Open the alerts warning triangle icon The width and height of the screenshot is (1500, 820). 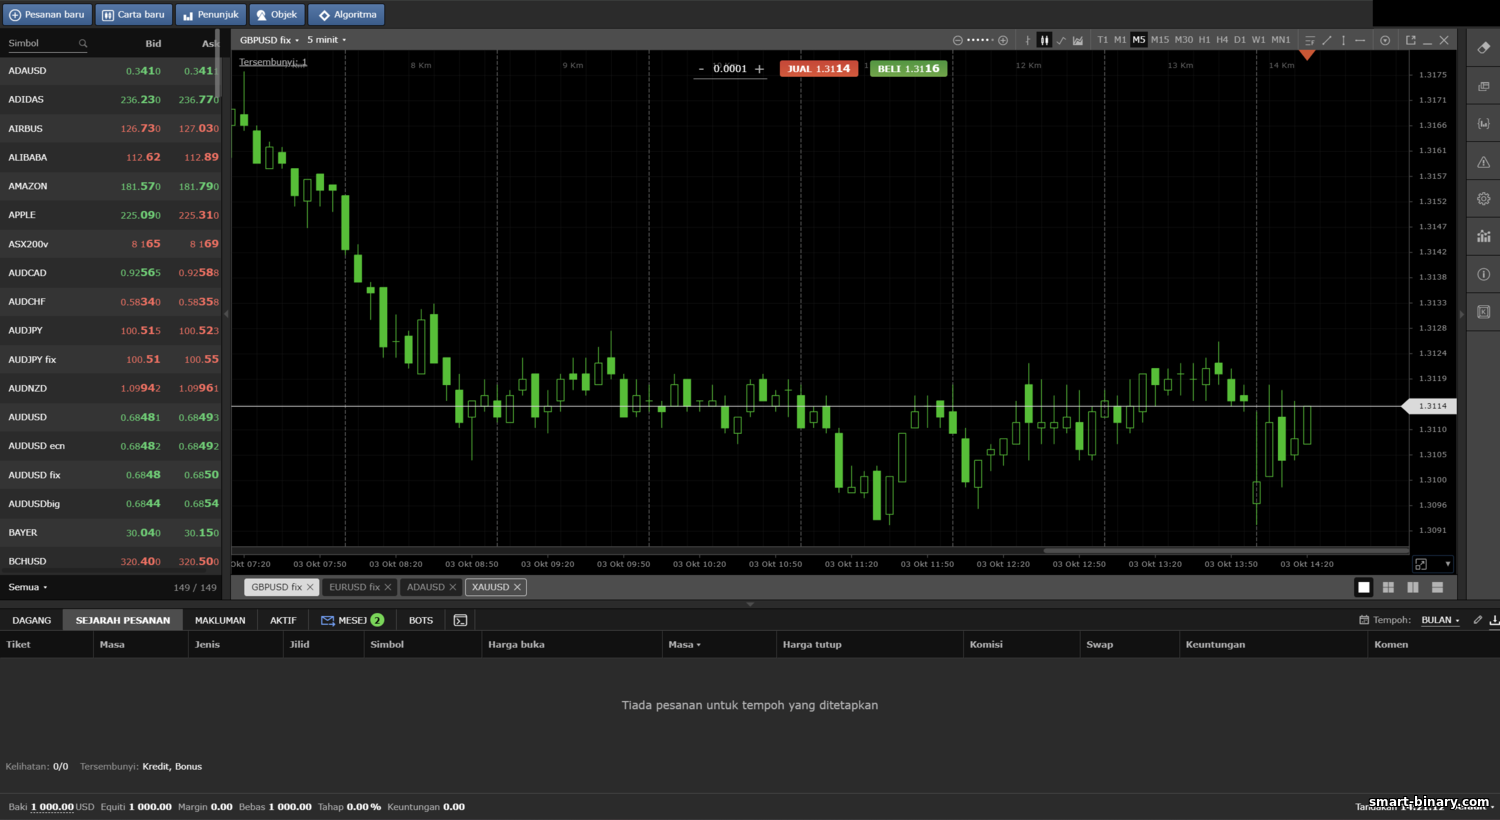[x=1484, y=162]
